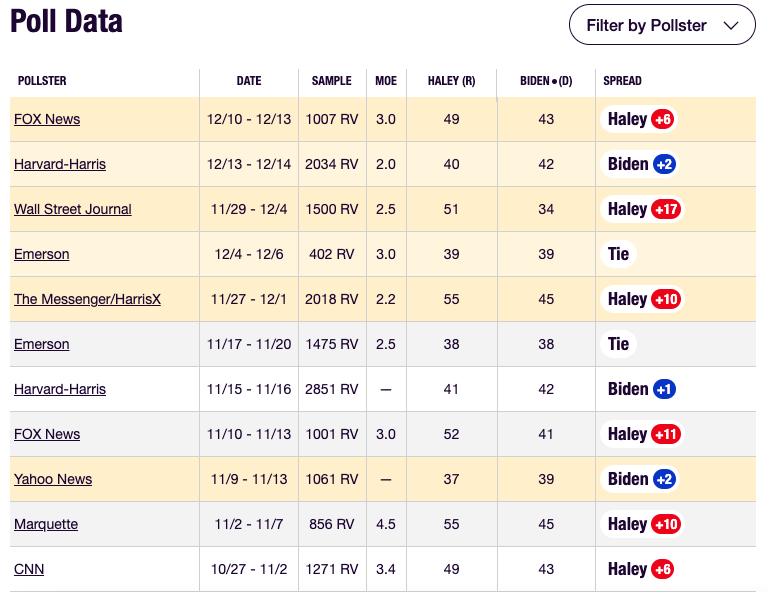This screenshot has height=592, width=768.
Task: Click the sample cell 2851 RV
Action: pyautogui.click(x=332, y=389)
